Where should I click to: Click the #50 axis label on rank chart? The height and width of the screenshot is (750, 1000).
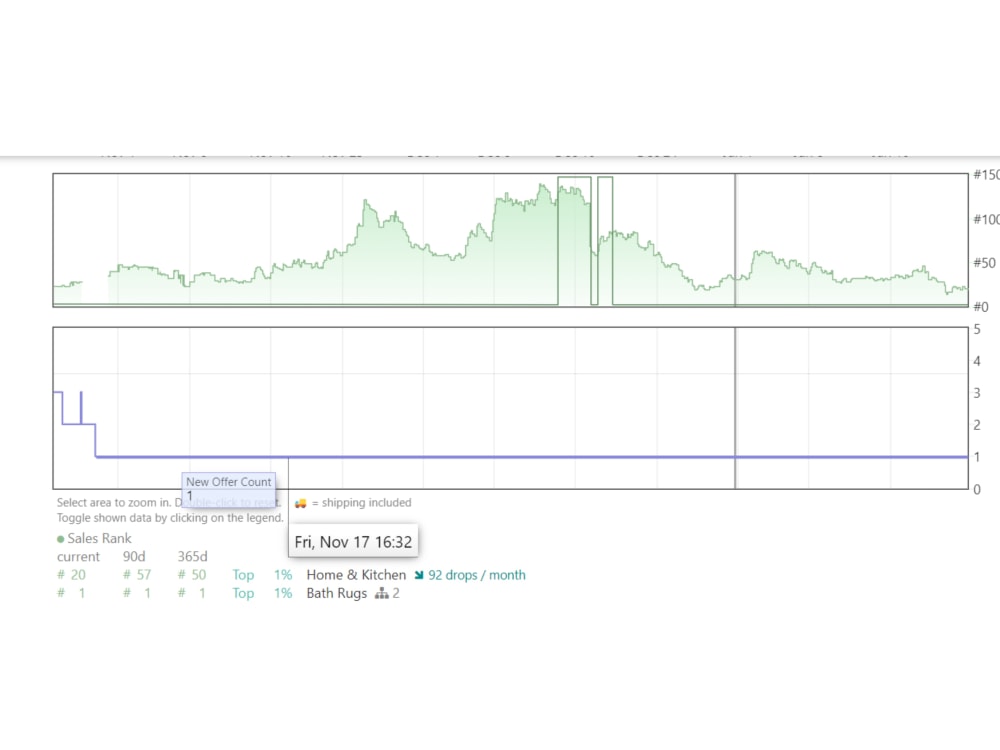tap(984, 263)
